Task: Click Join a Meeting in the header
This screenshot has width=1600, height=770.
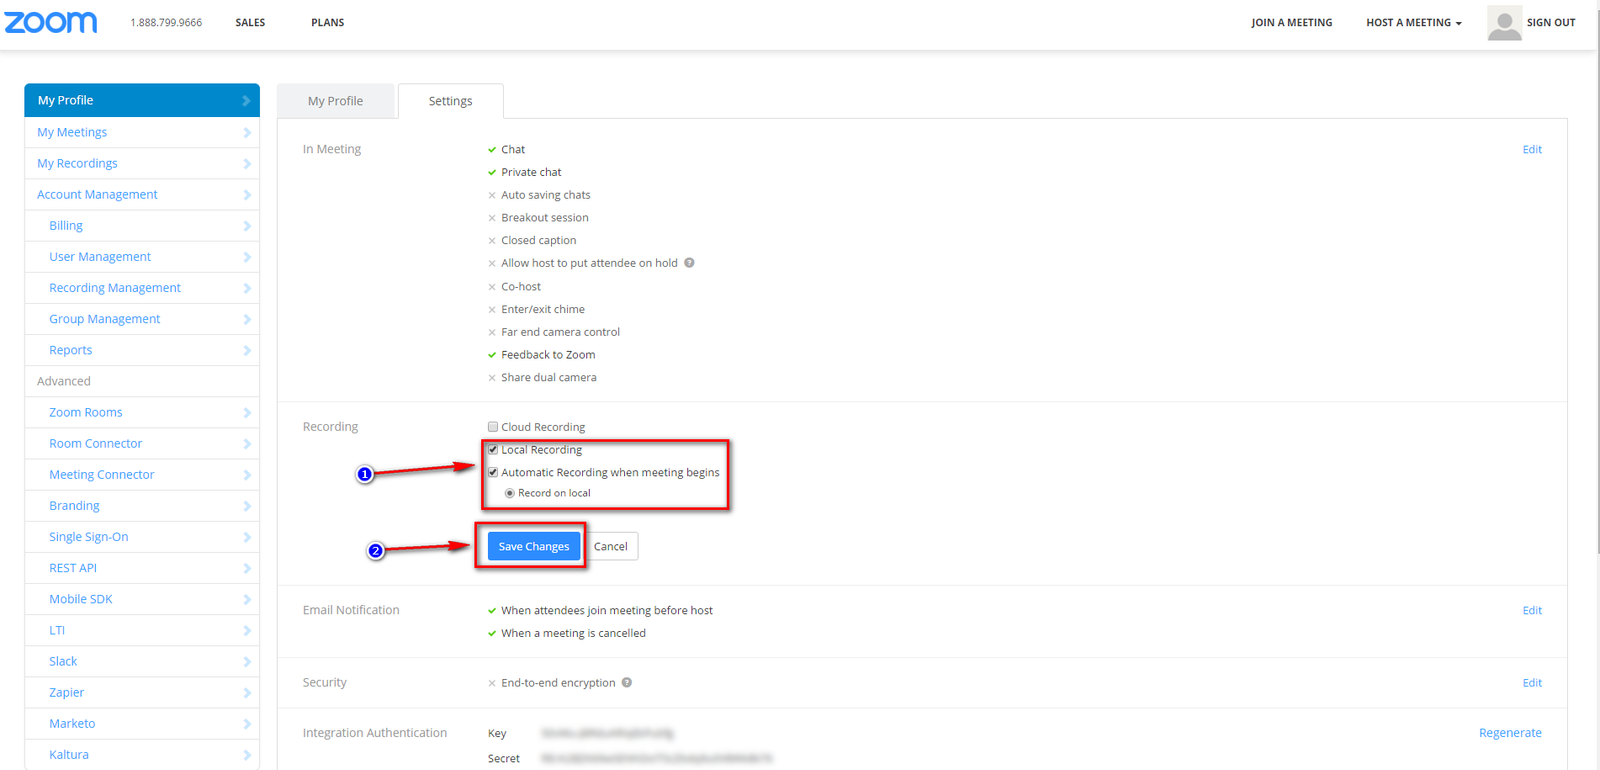Action: pos(1292,23)
